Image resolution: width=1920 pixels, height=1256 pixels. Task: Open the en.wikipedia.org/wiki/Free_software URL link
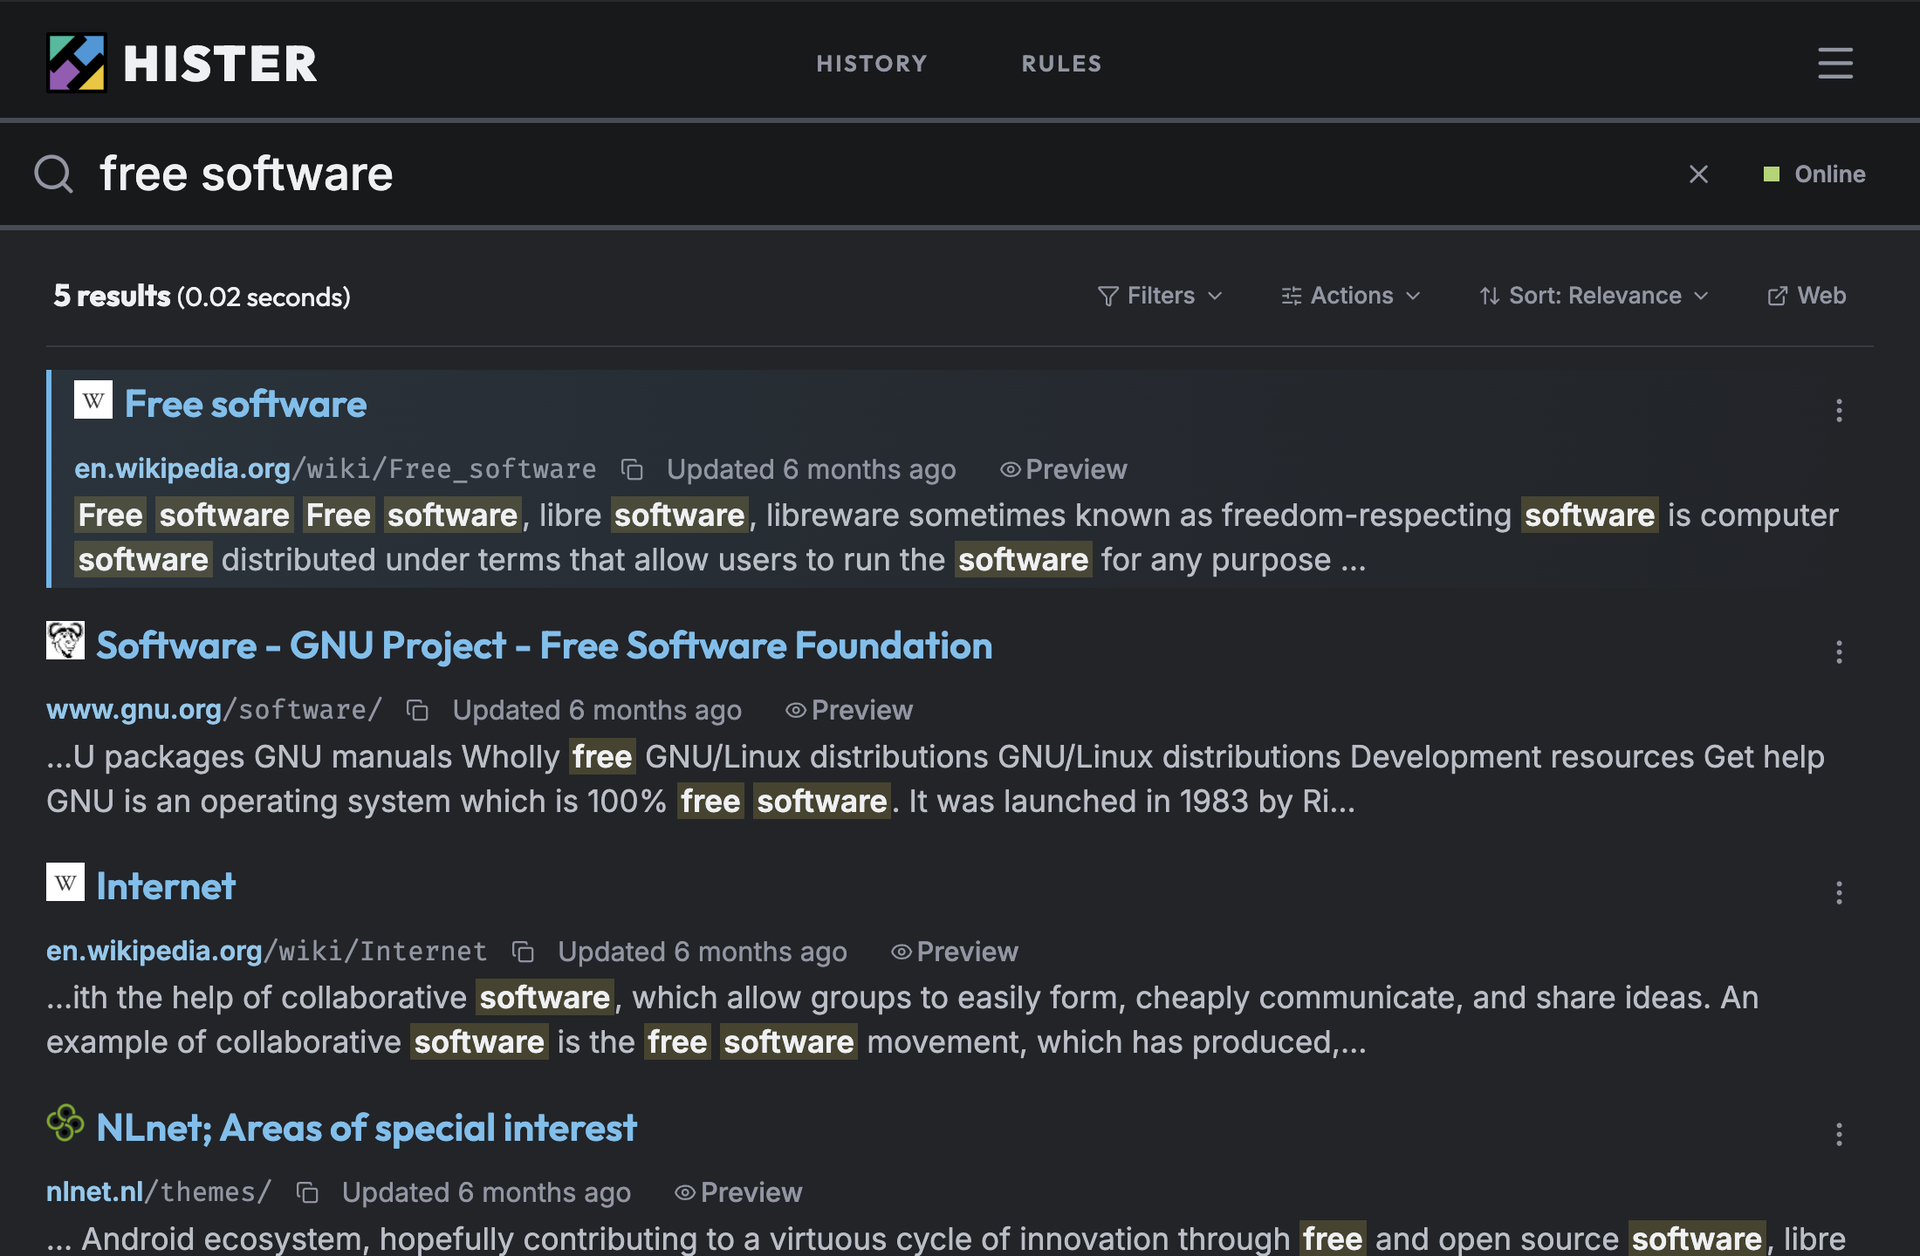tap(335, 469)
